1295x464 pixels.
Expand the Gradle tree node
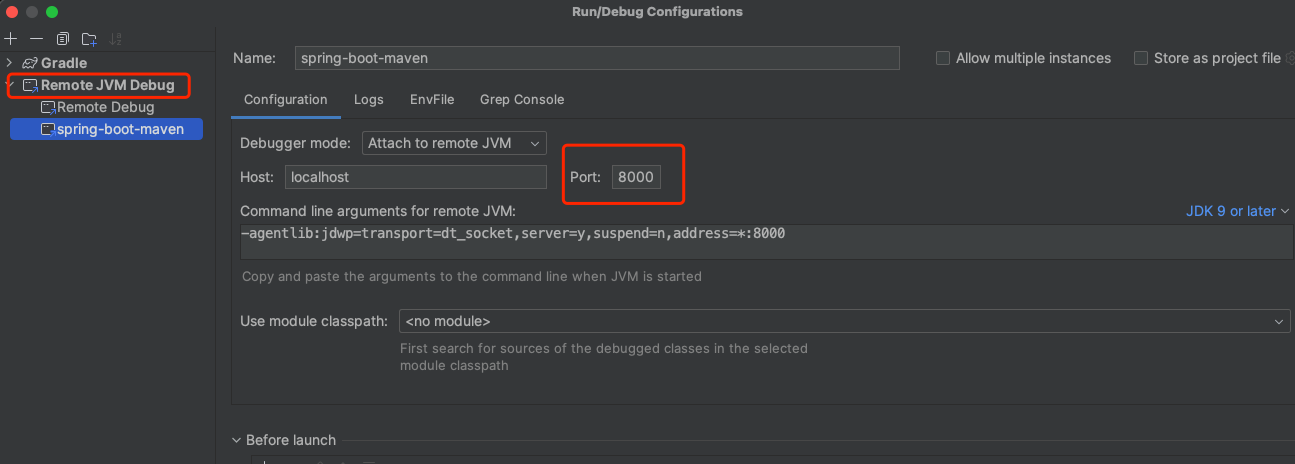point(9,63)
